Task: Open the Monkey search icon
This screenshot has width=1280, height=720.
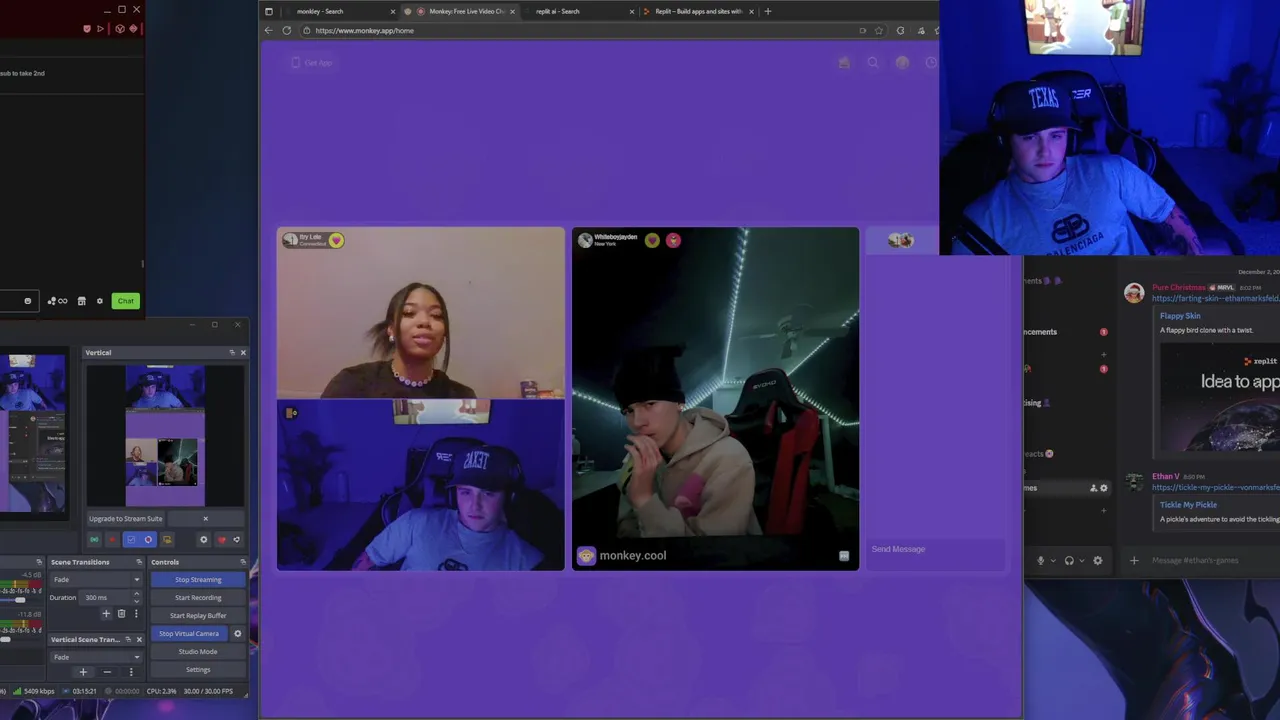Action: pyautogui.click(x=873, y=62)
